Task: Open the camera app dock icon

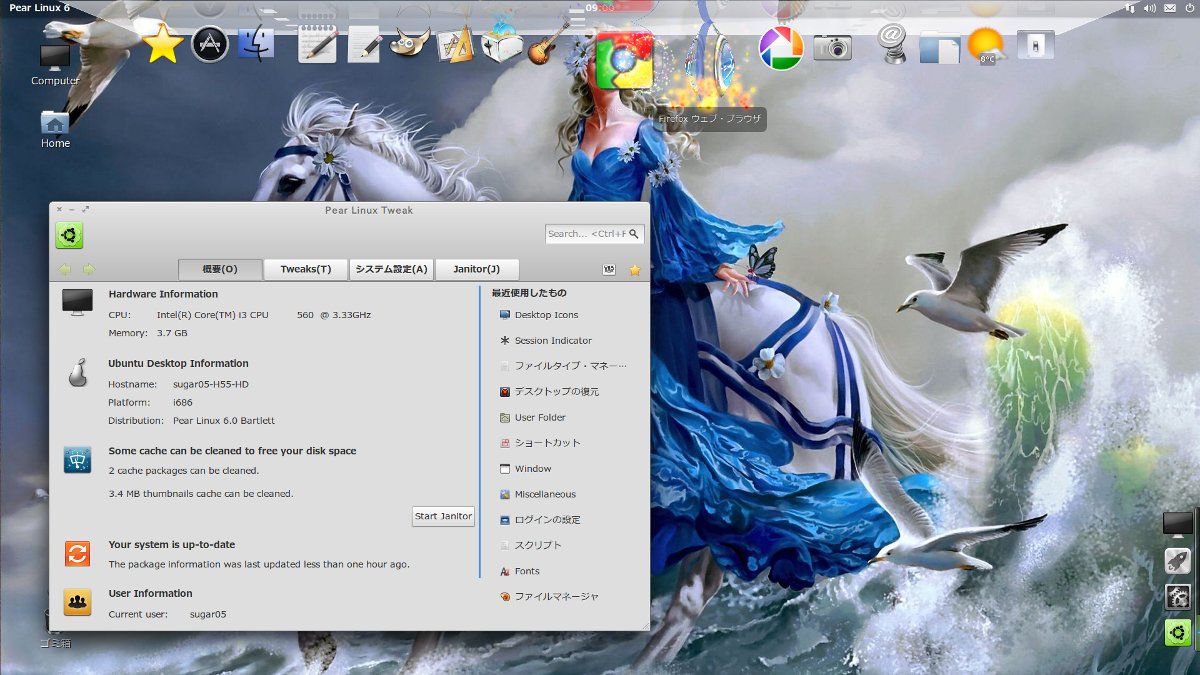Action: pos(832,47)
